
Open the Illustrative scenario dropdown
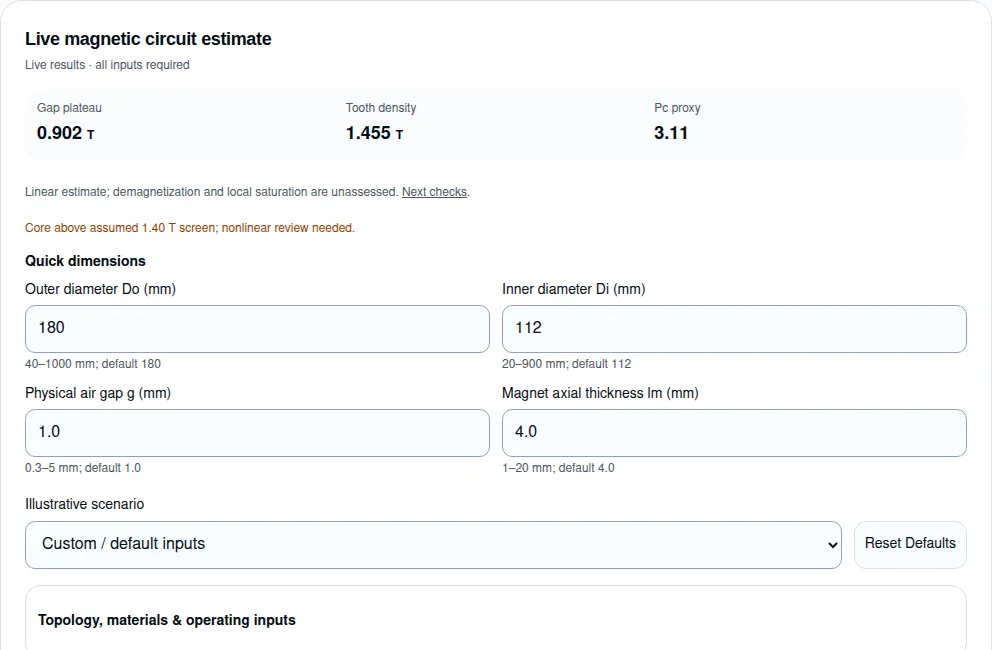(x=433, y=544)
